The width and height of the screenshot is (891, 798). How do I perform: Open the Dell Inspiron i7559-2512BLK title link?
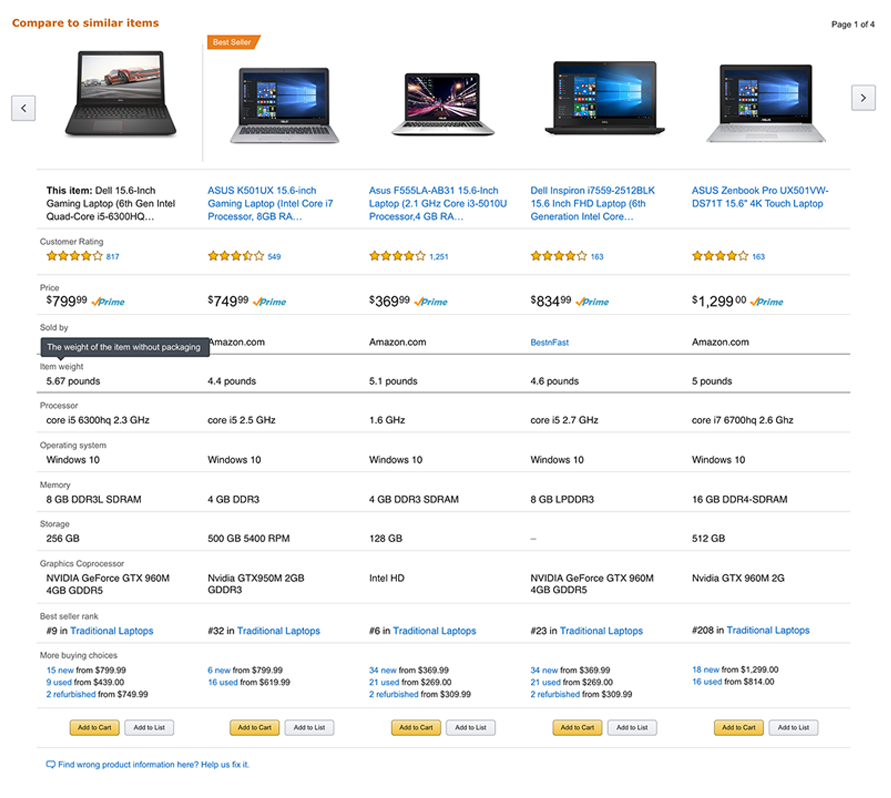tap(593, 203)
